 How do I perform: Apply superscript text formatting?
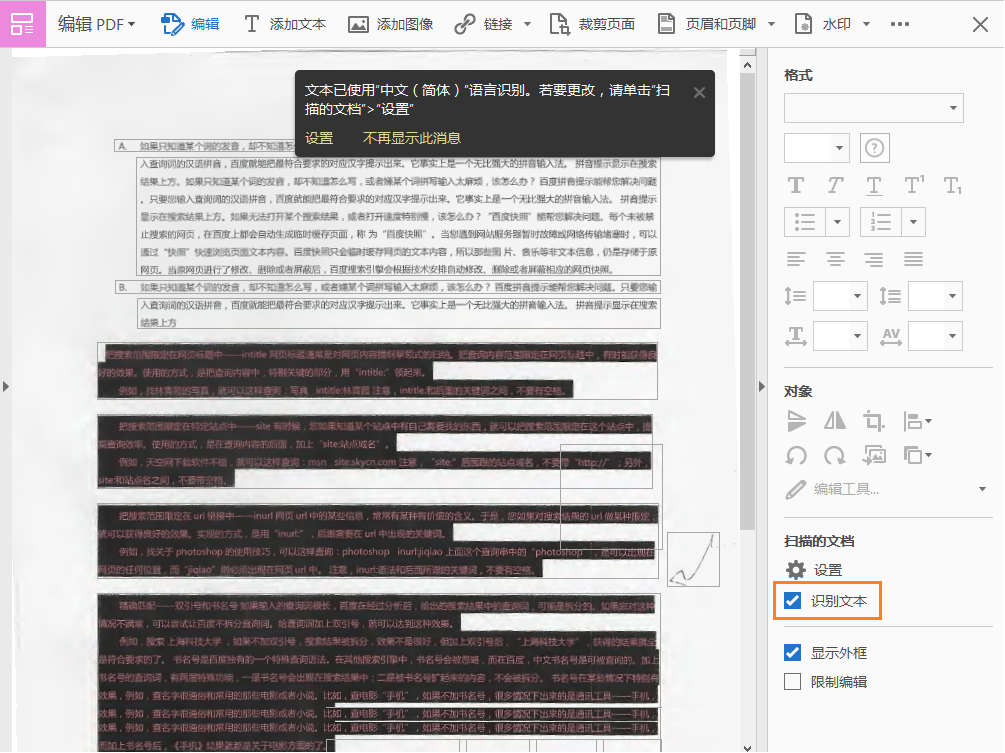coord(913,185)
